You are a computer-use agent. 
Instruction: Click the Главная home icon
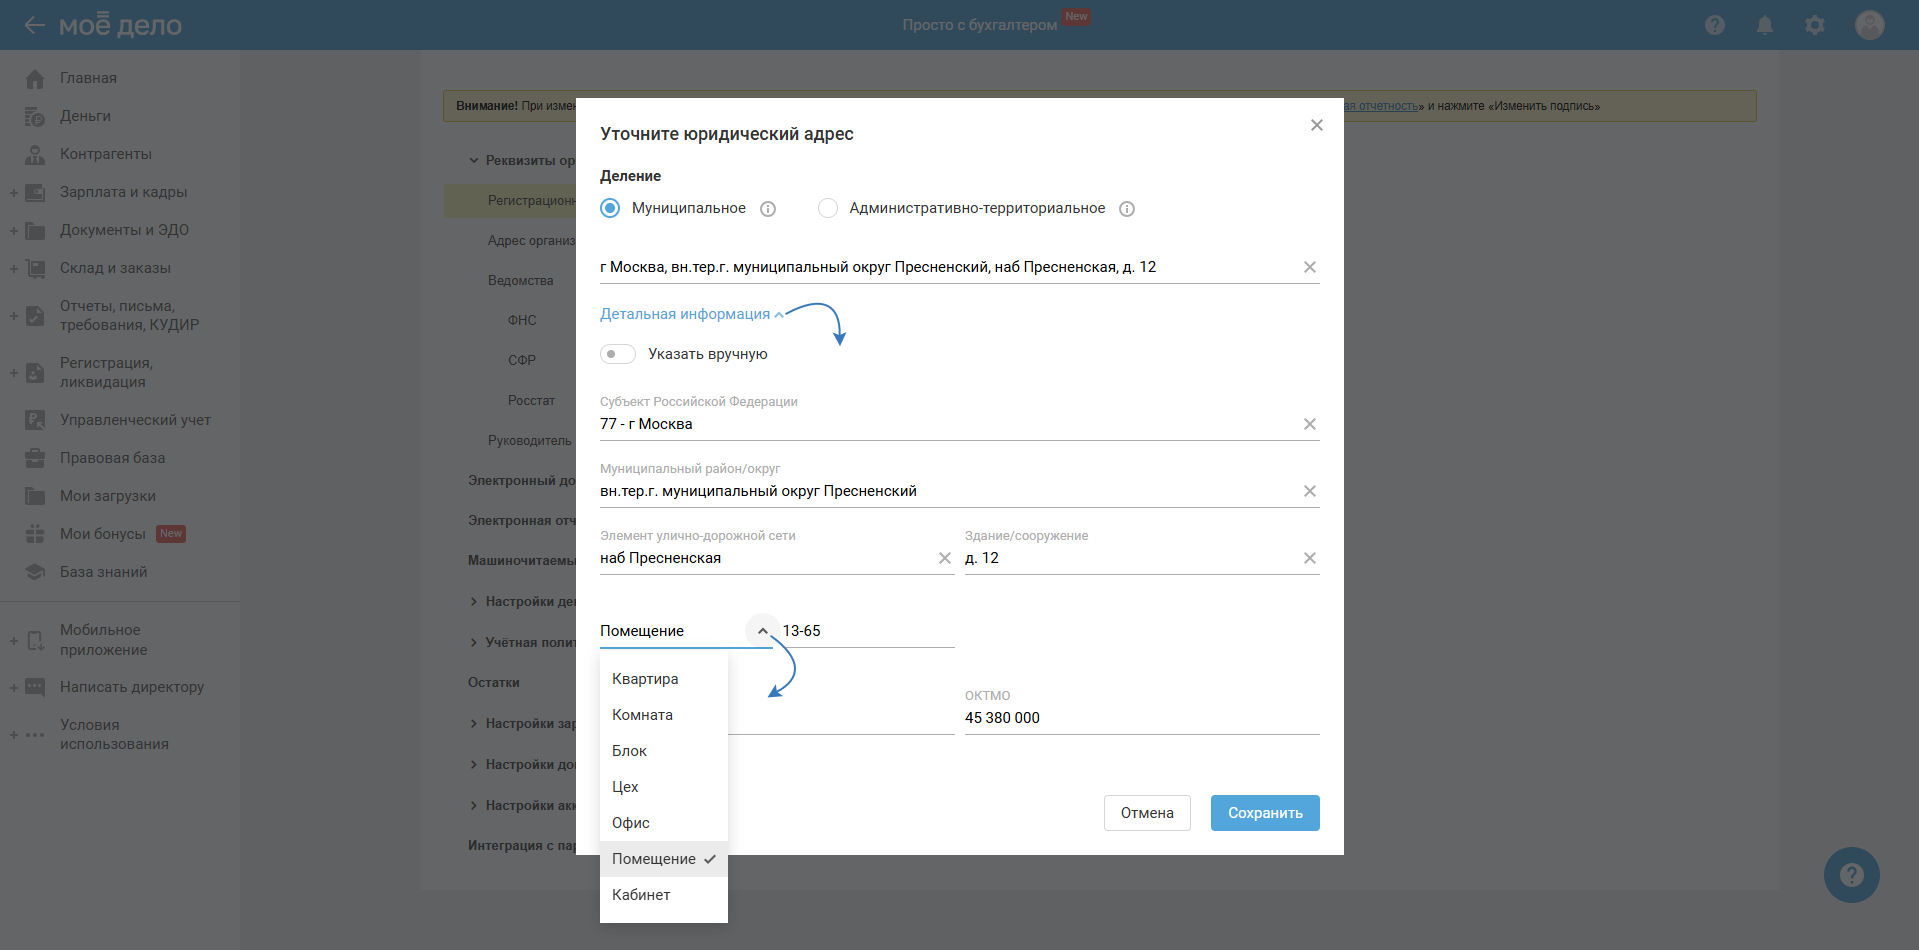(35, 78)
